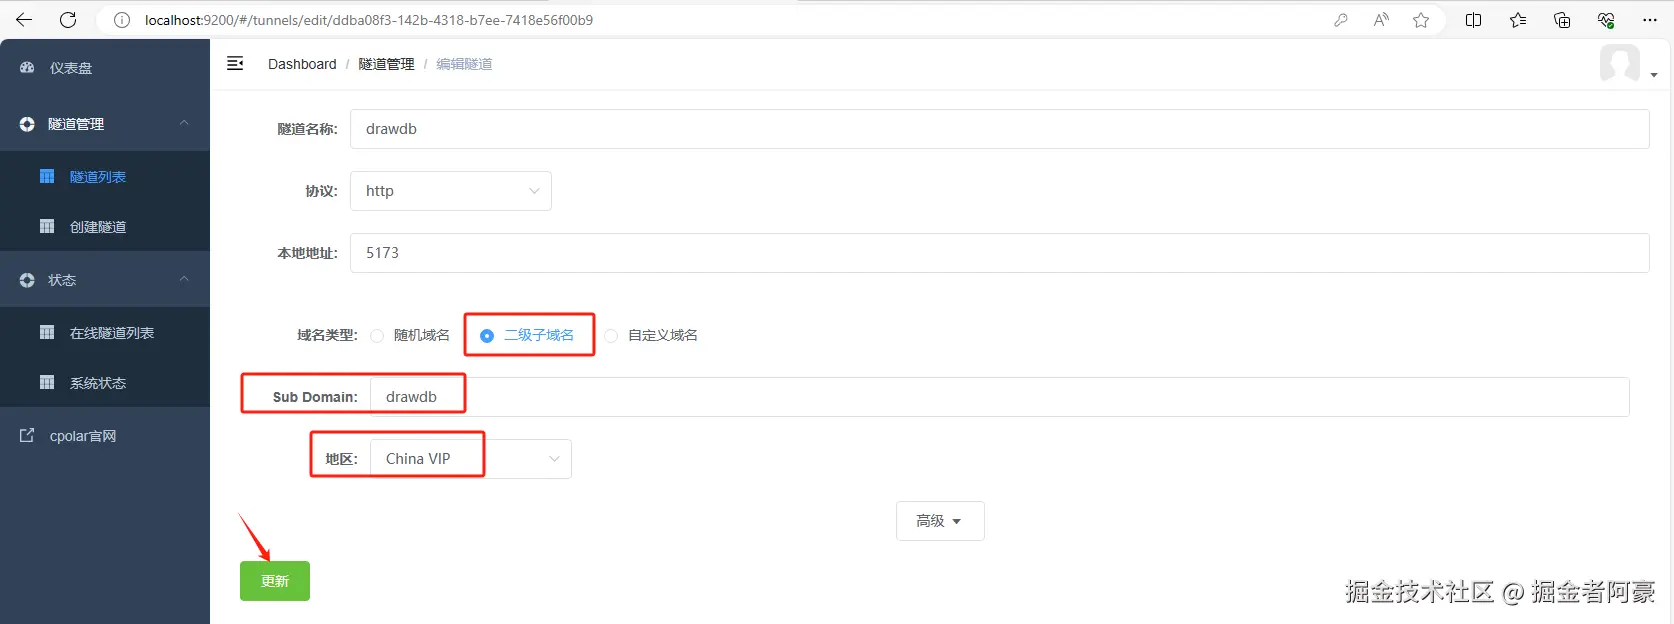The height and width of the screenshot is (624, 1674).
Task: Click the external link icon beside cpolar官网
Action: (x=27, y=436)
